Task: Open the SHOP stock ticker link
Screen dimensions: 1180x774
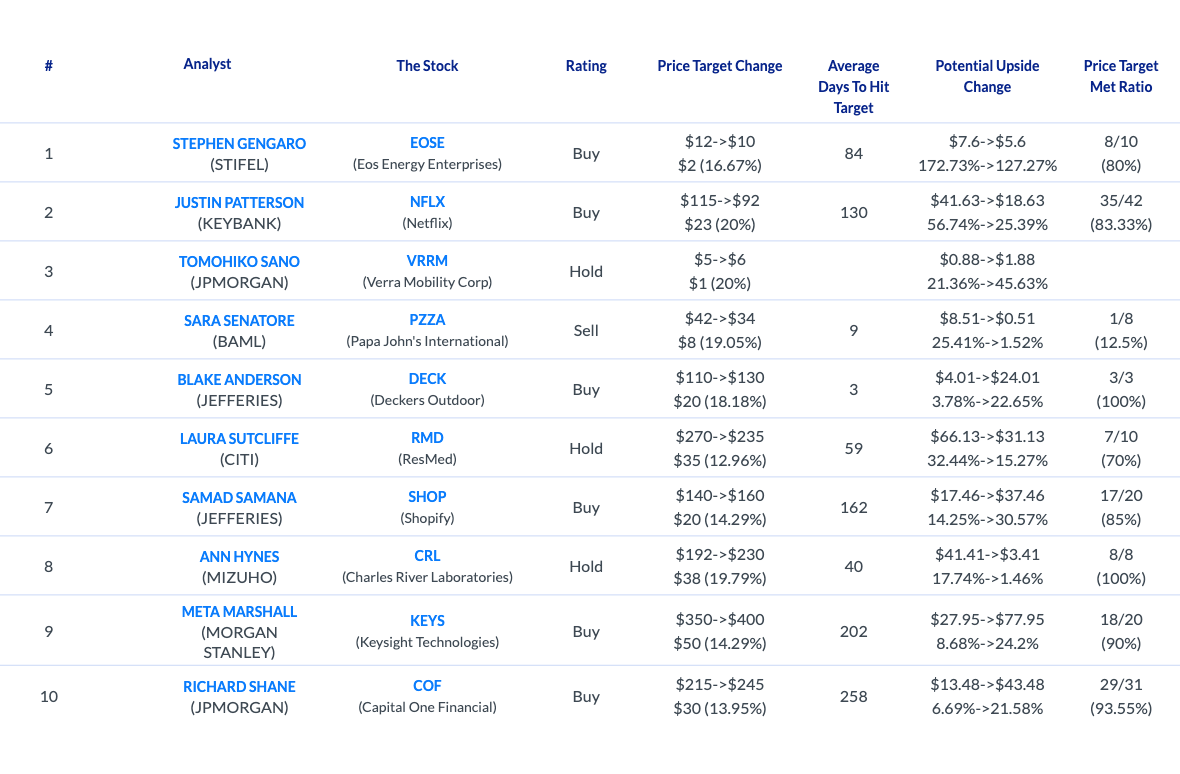Action: click(x=427, y=497)
